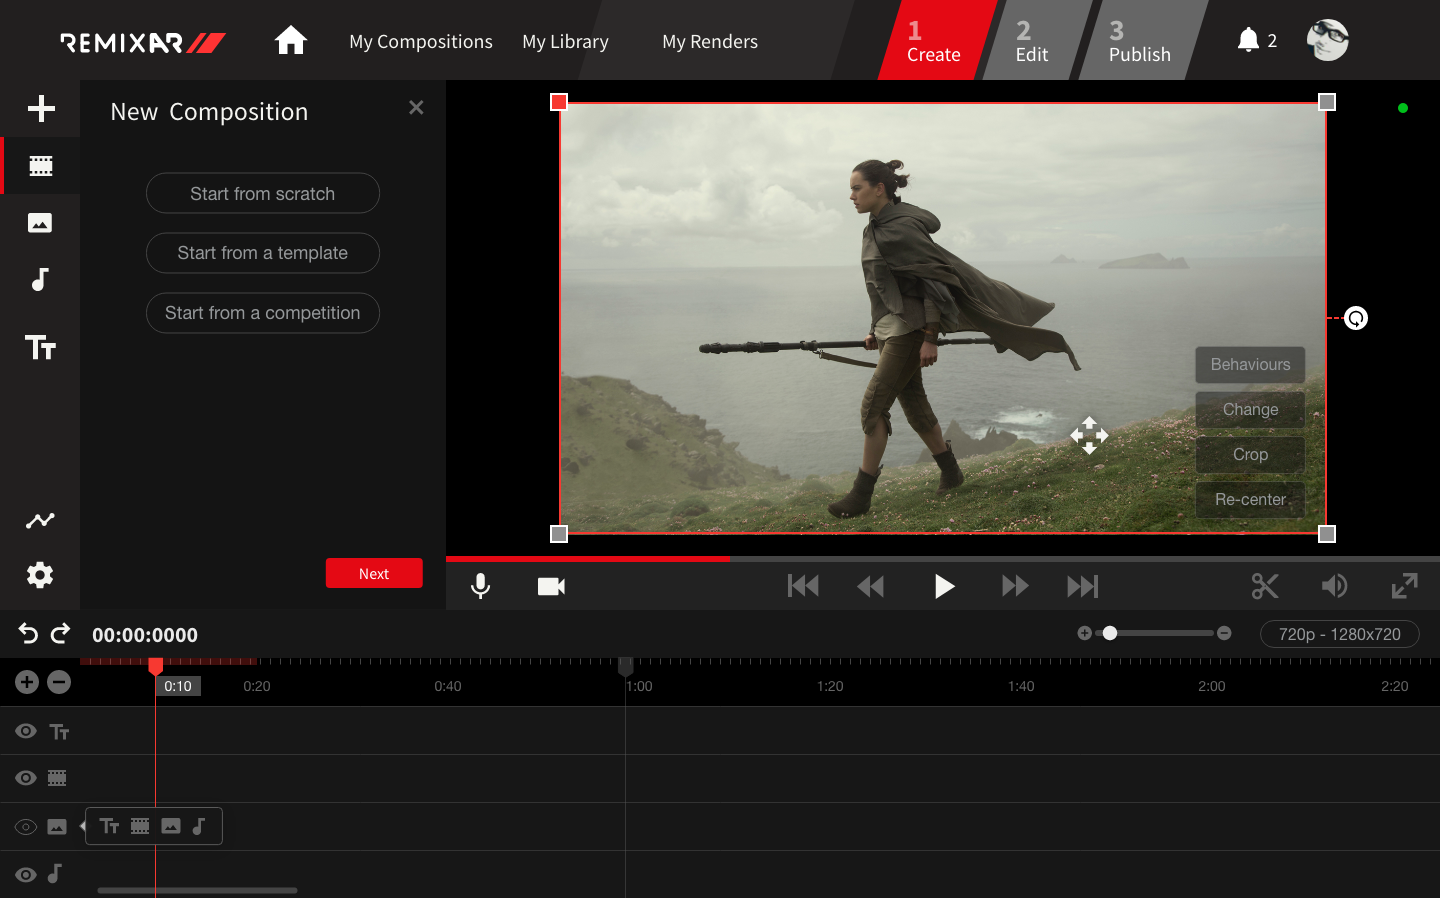Screen dimensions: 1440x899
Task: Click the red playhead marker at 0:10
Action: 155,666
